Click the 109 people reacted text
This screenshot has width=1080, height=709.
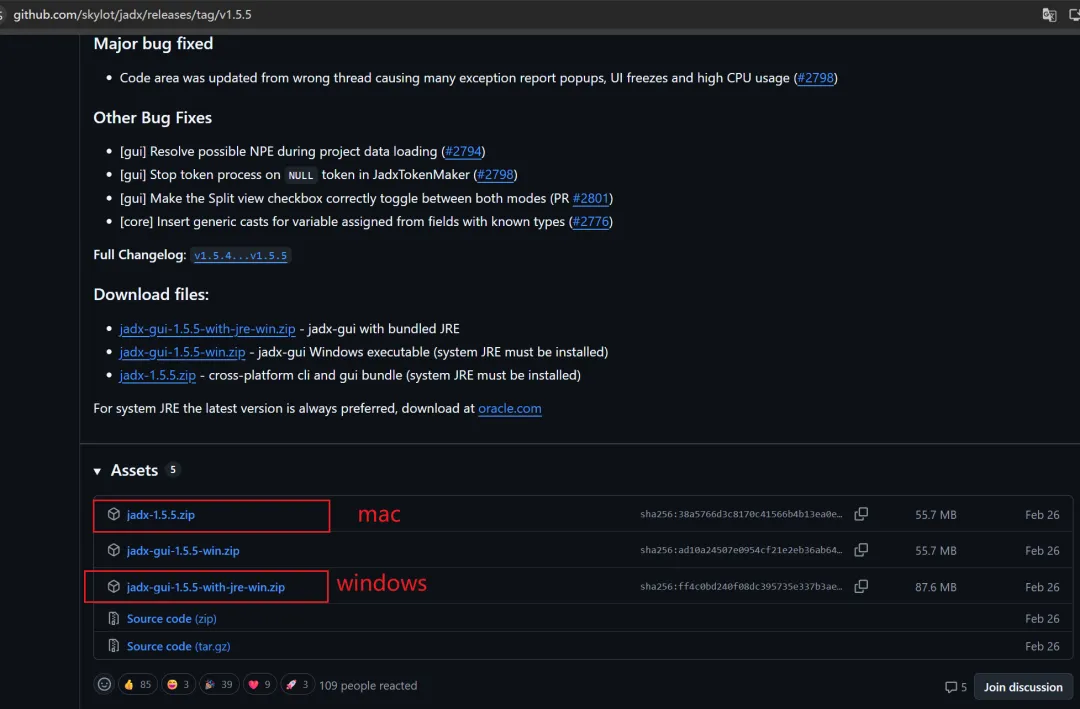[x=368, y=686]
